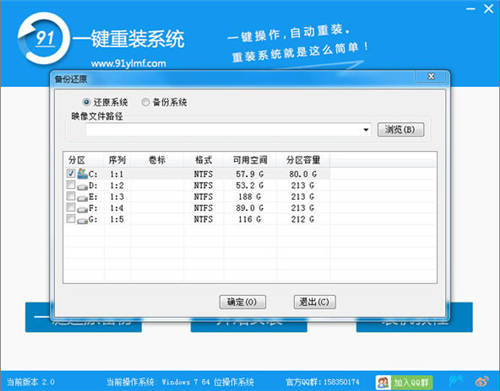Click the 1:2 sequence cell
The width and height of the screenshot is (500, 391).
pos(117,185)
